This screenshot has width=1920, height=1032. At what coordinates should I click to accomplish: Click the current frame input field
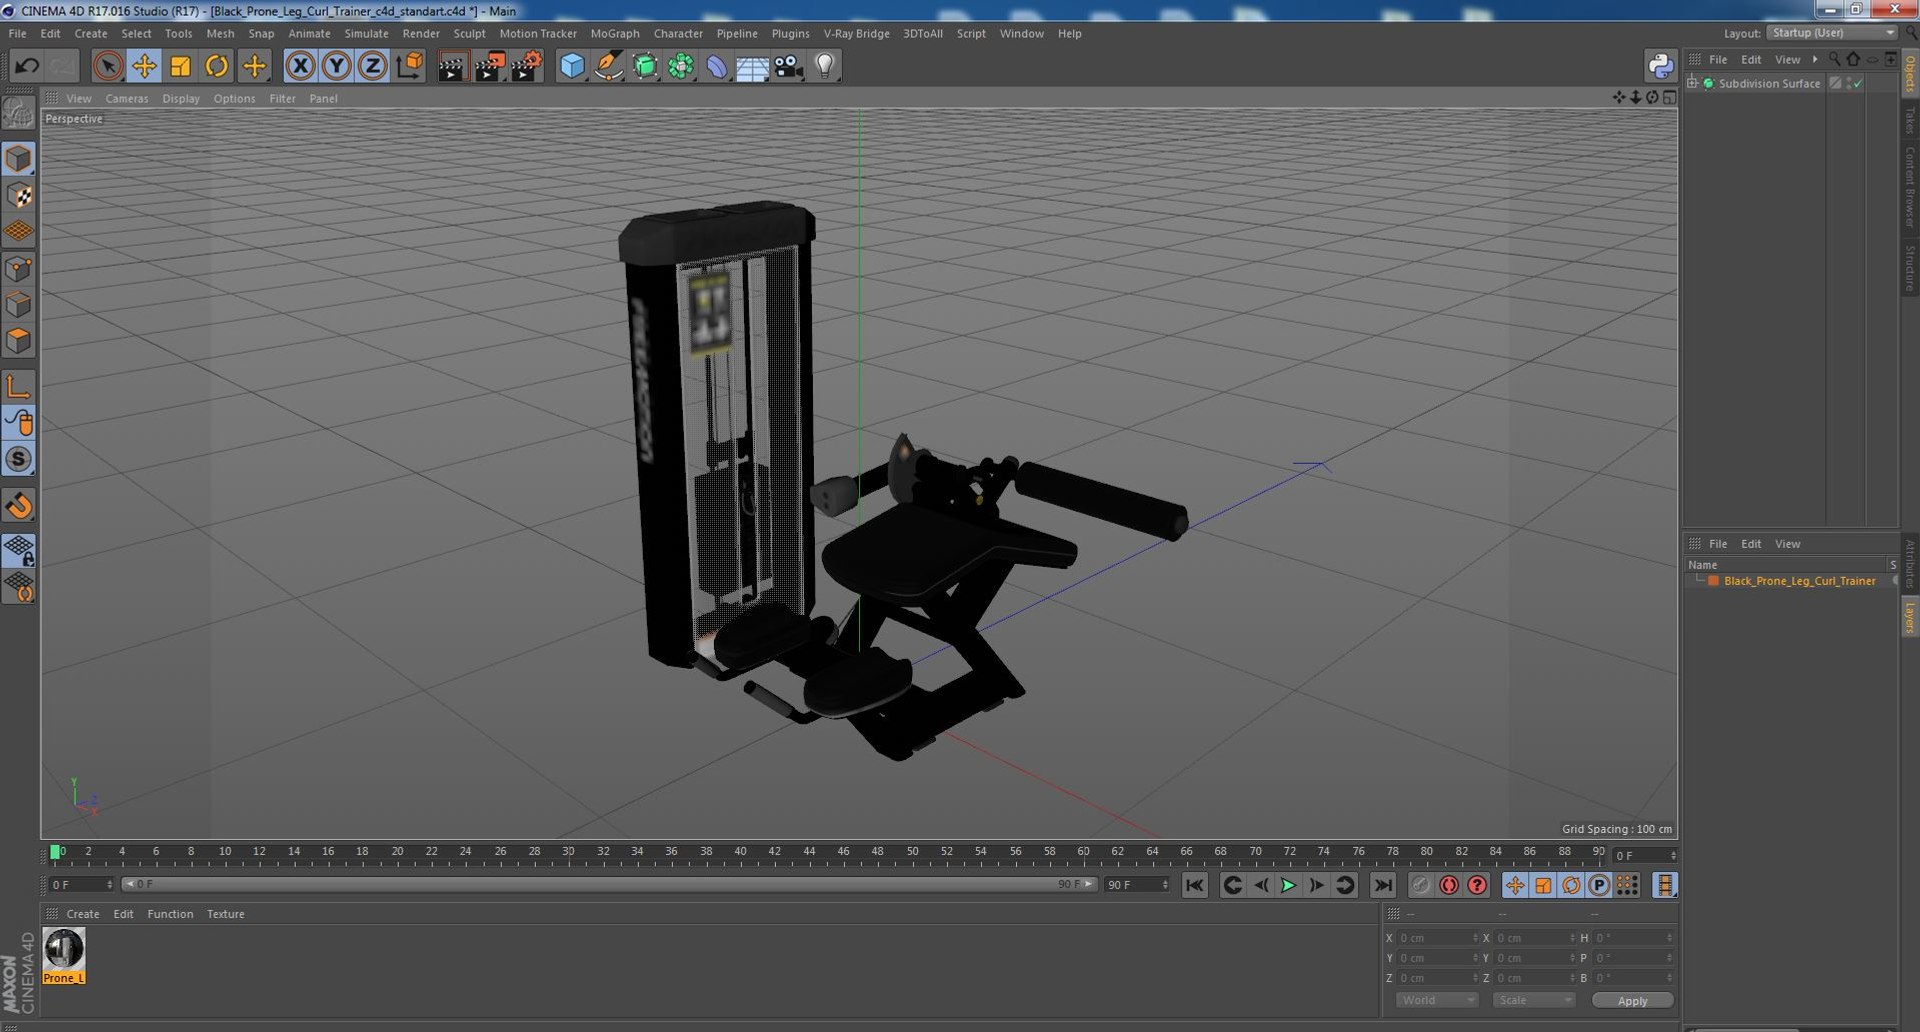(x=1644, y=856)
